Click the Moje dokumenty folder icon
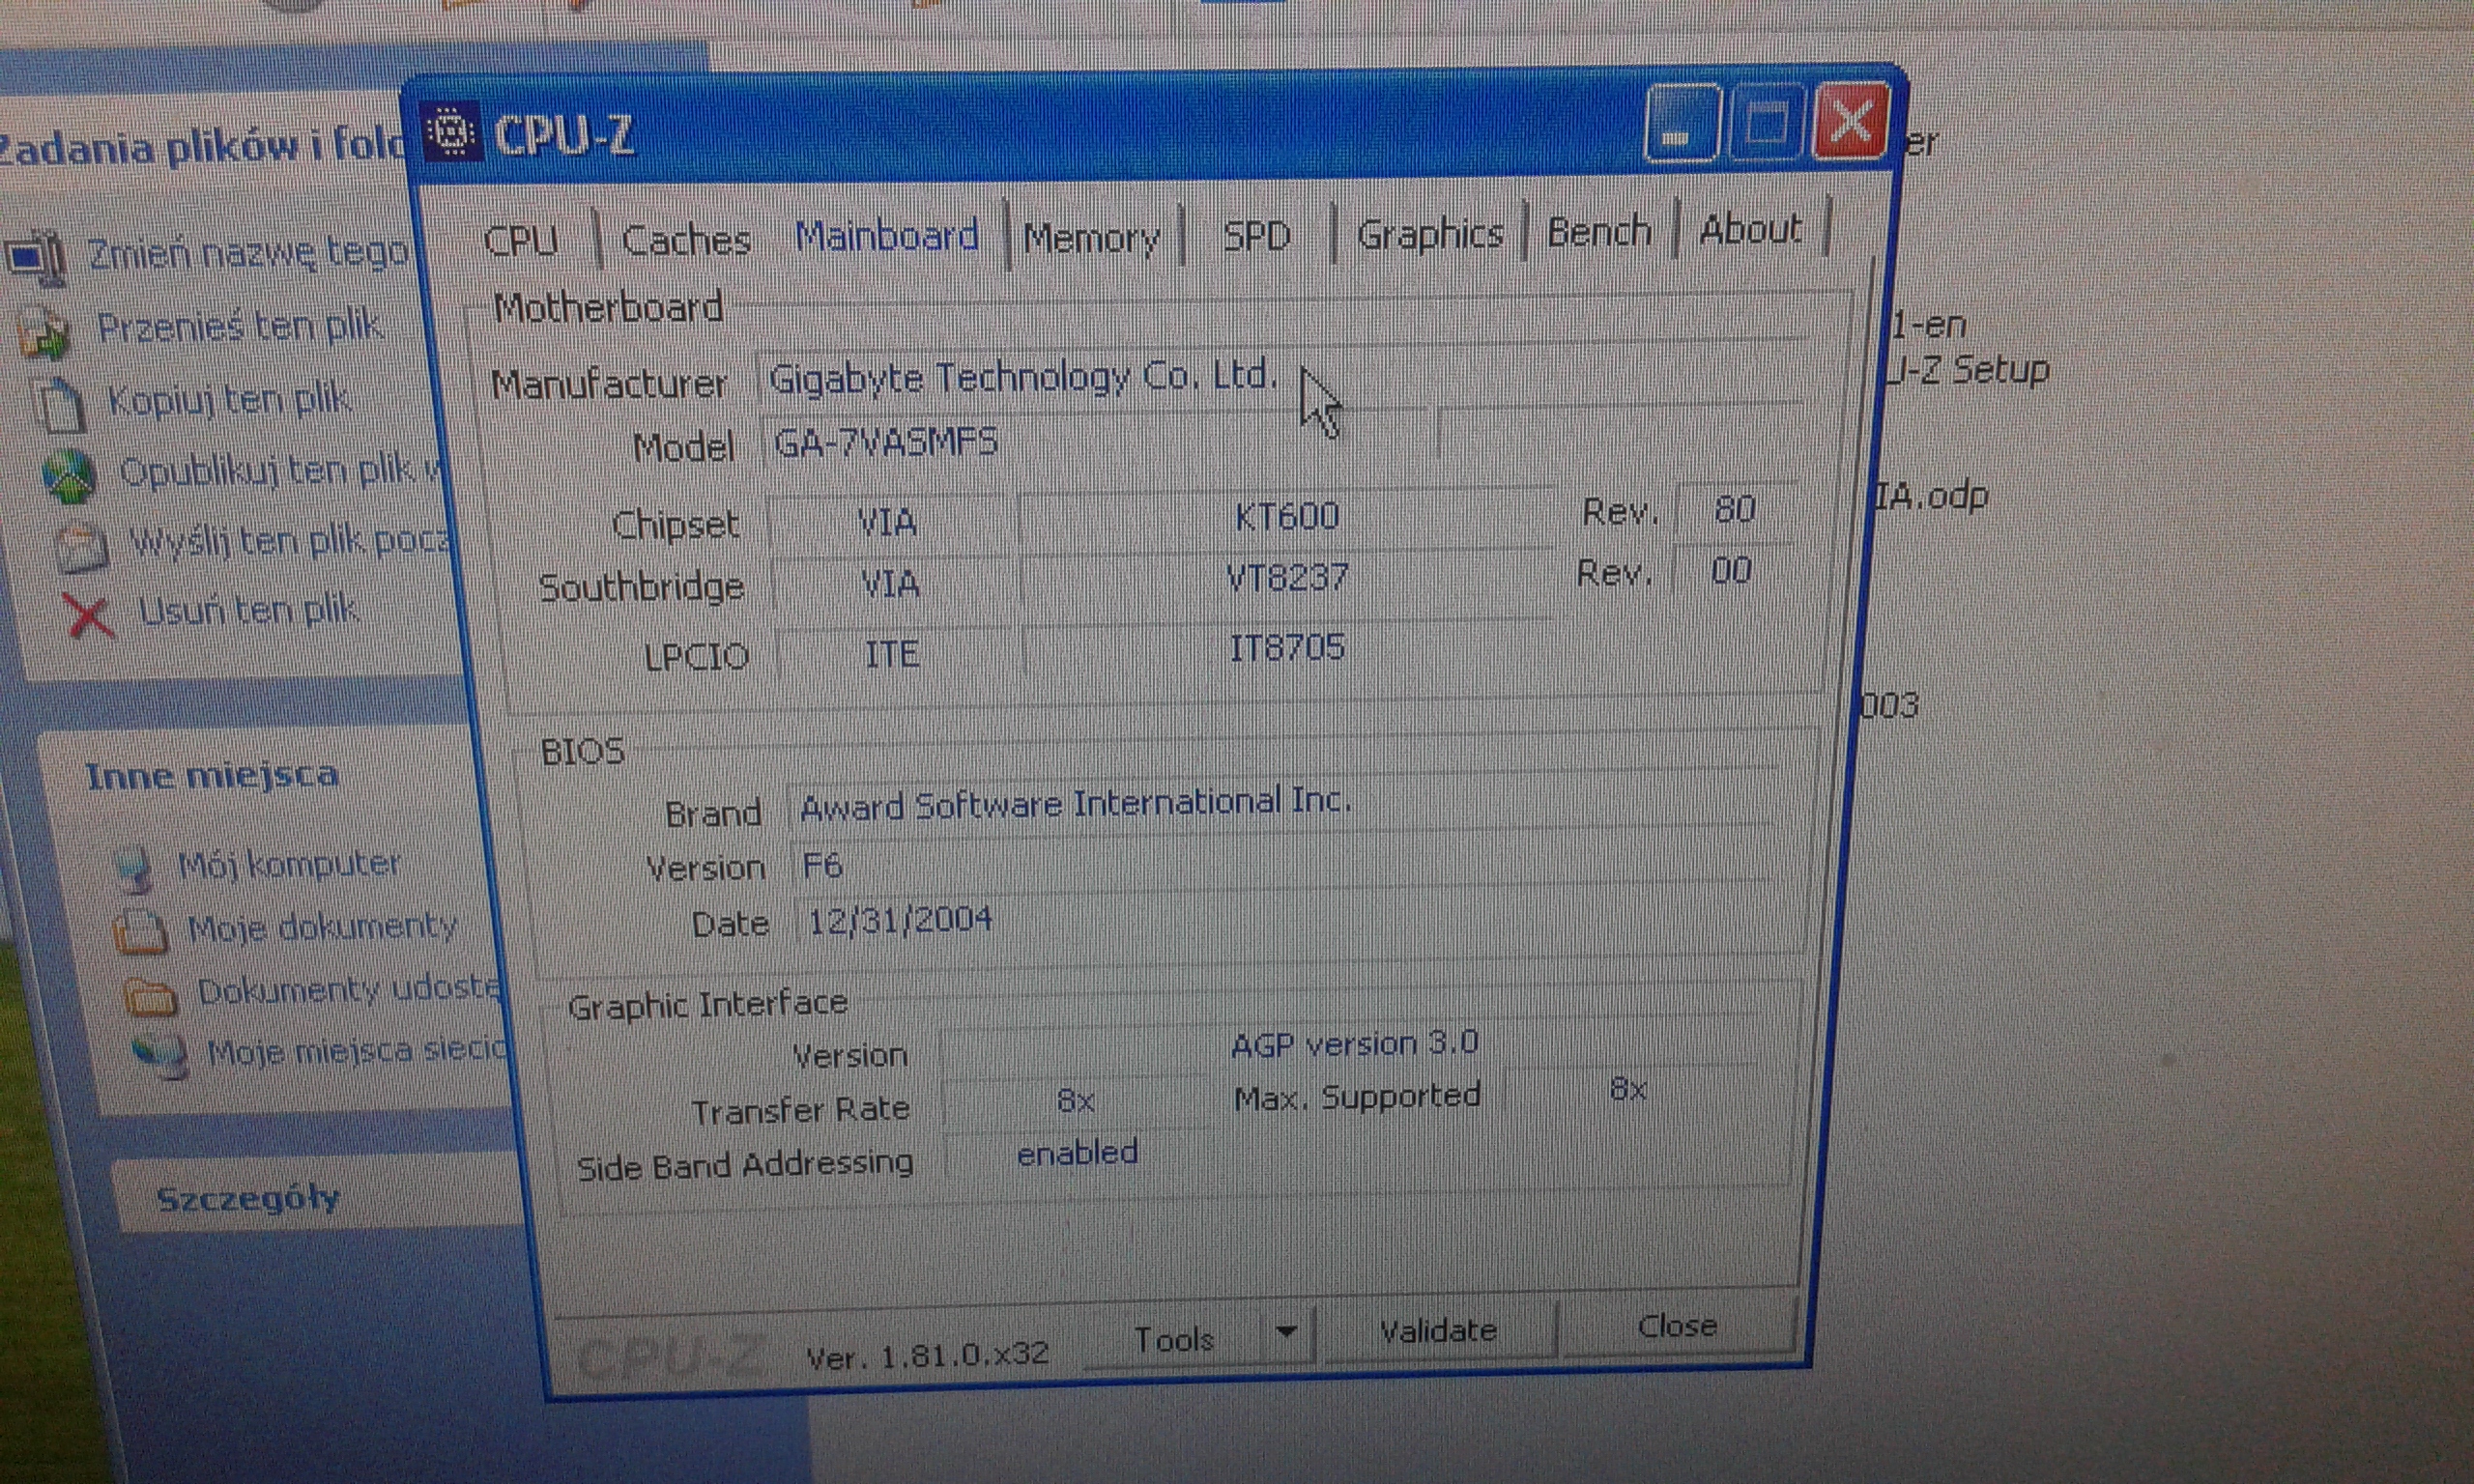Screen dimensions: 2474x1484 139,931
